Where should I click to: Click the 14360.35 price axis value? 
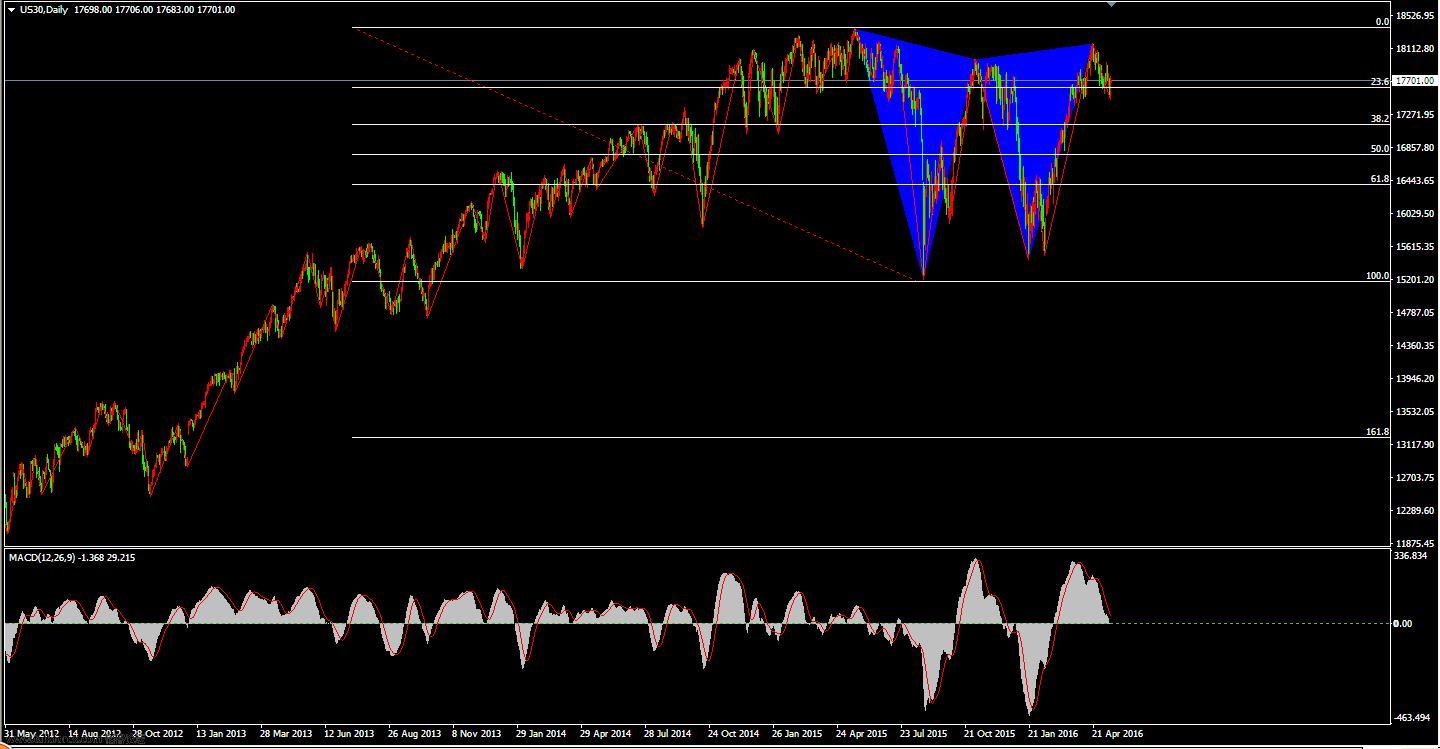tap(1415, 346)
